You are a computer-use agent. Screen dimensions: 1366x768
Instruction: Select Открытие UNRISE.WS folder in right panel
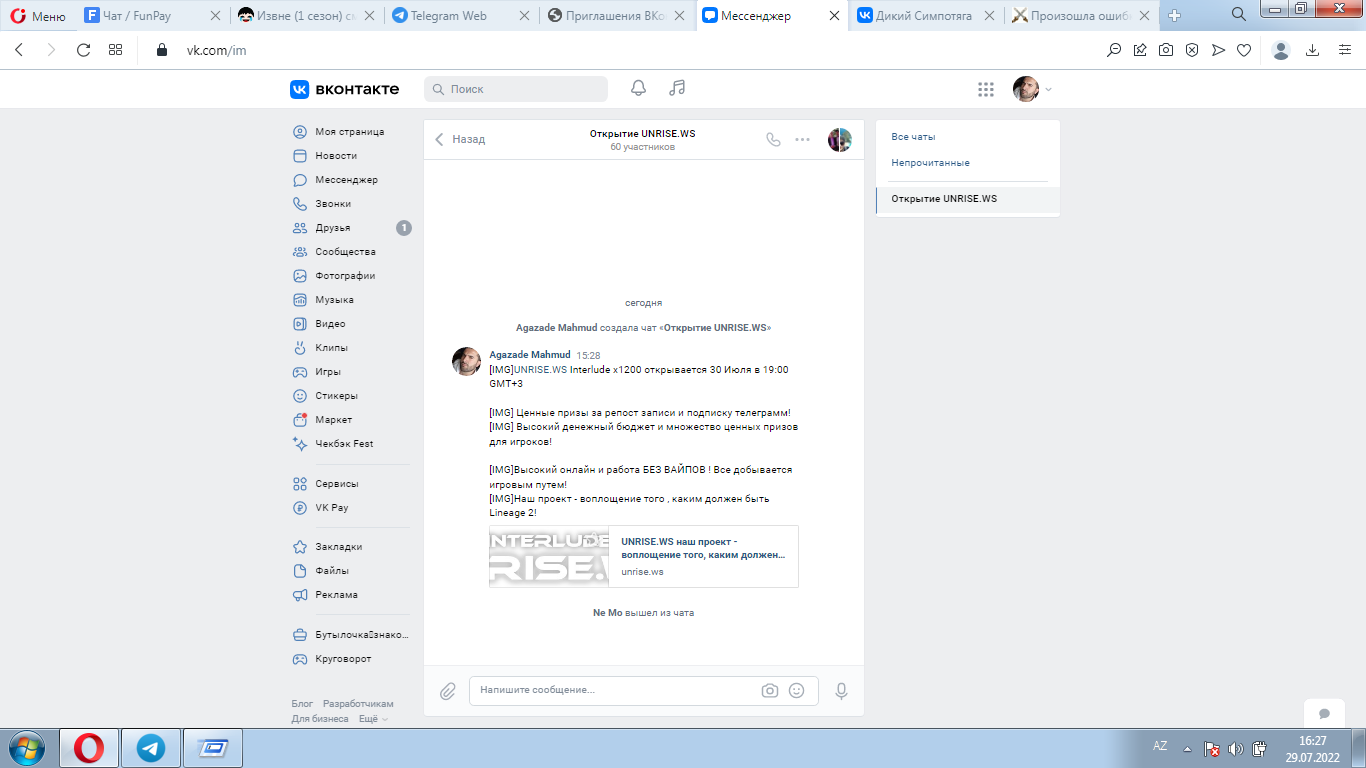click(x=967, y=199)
